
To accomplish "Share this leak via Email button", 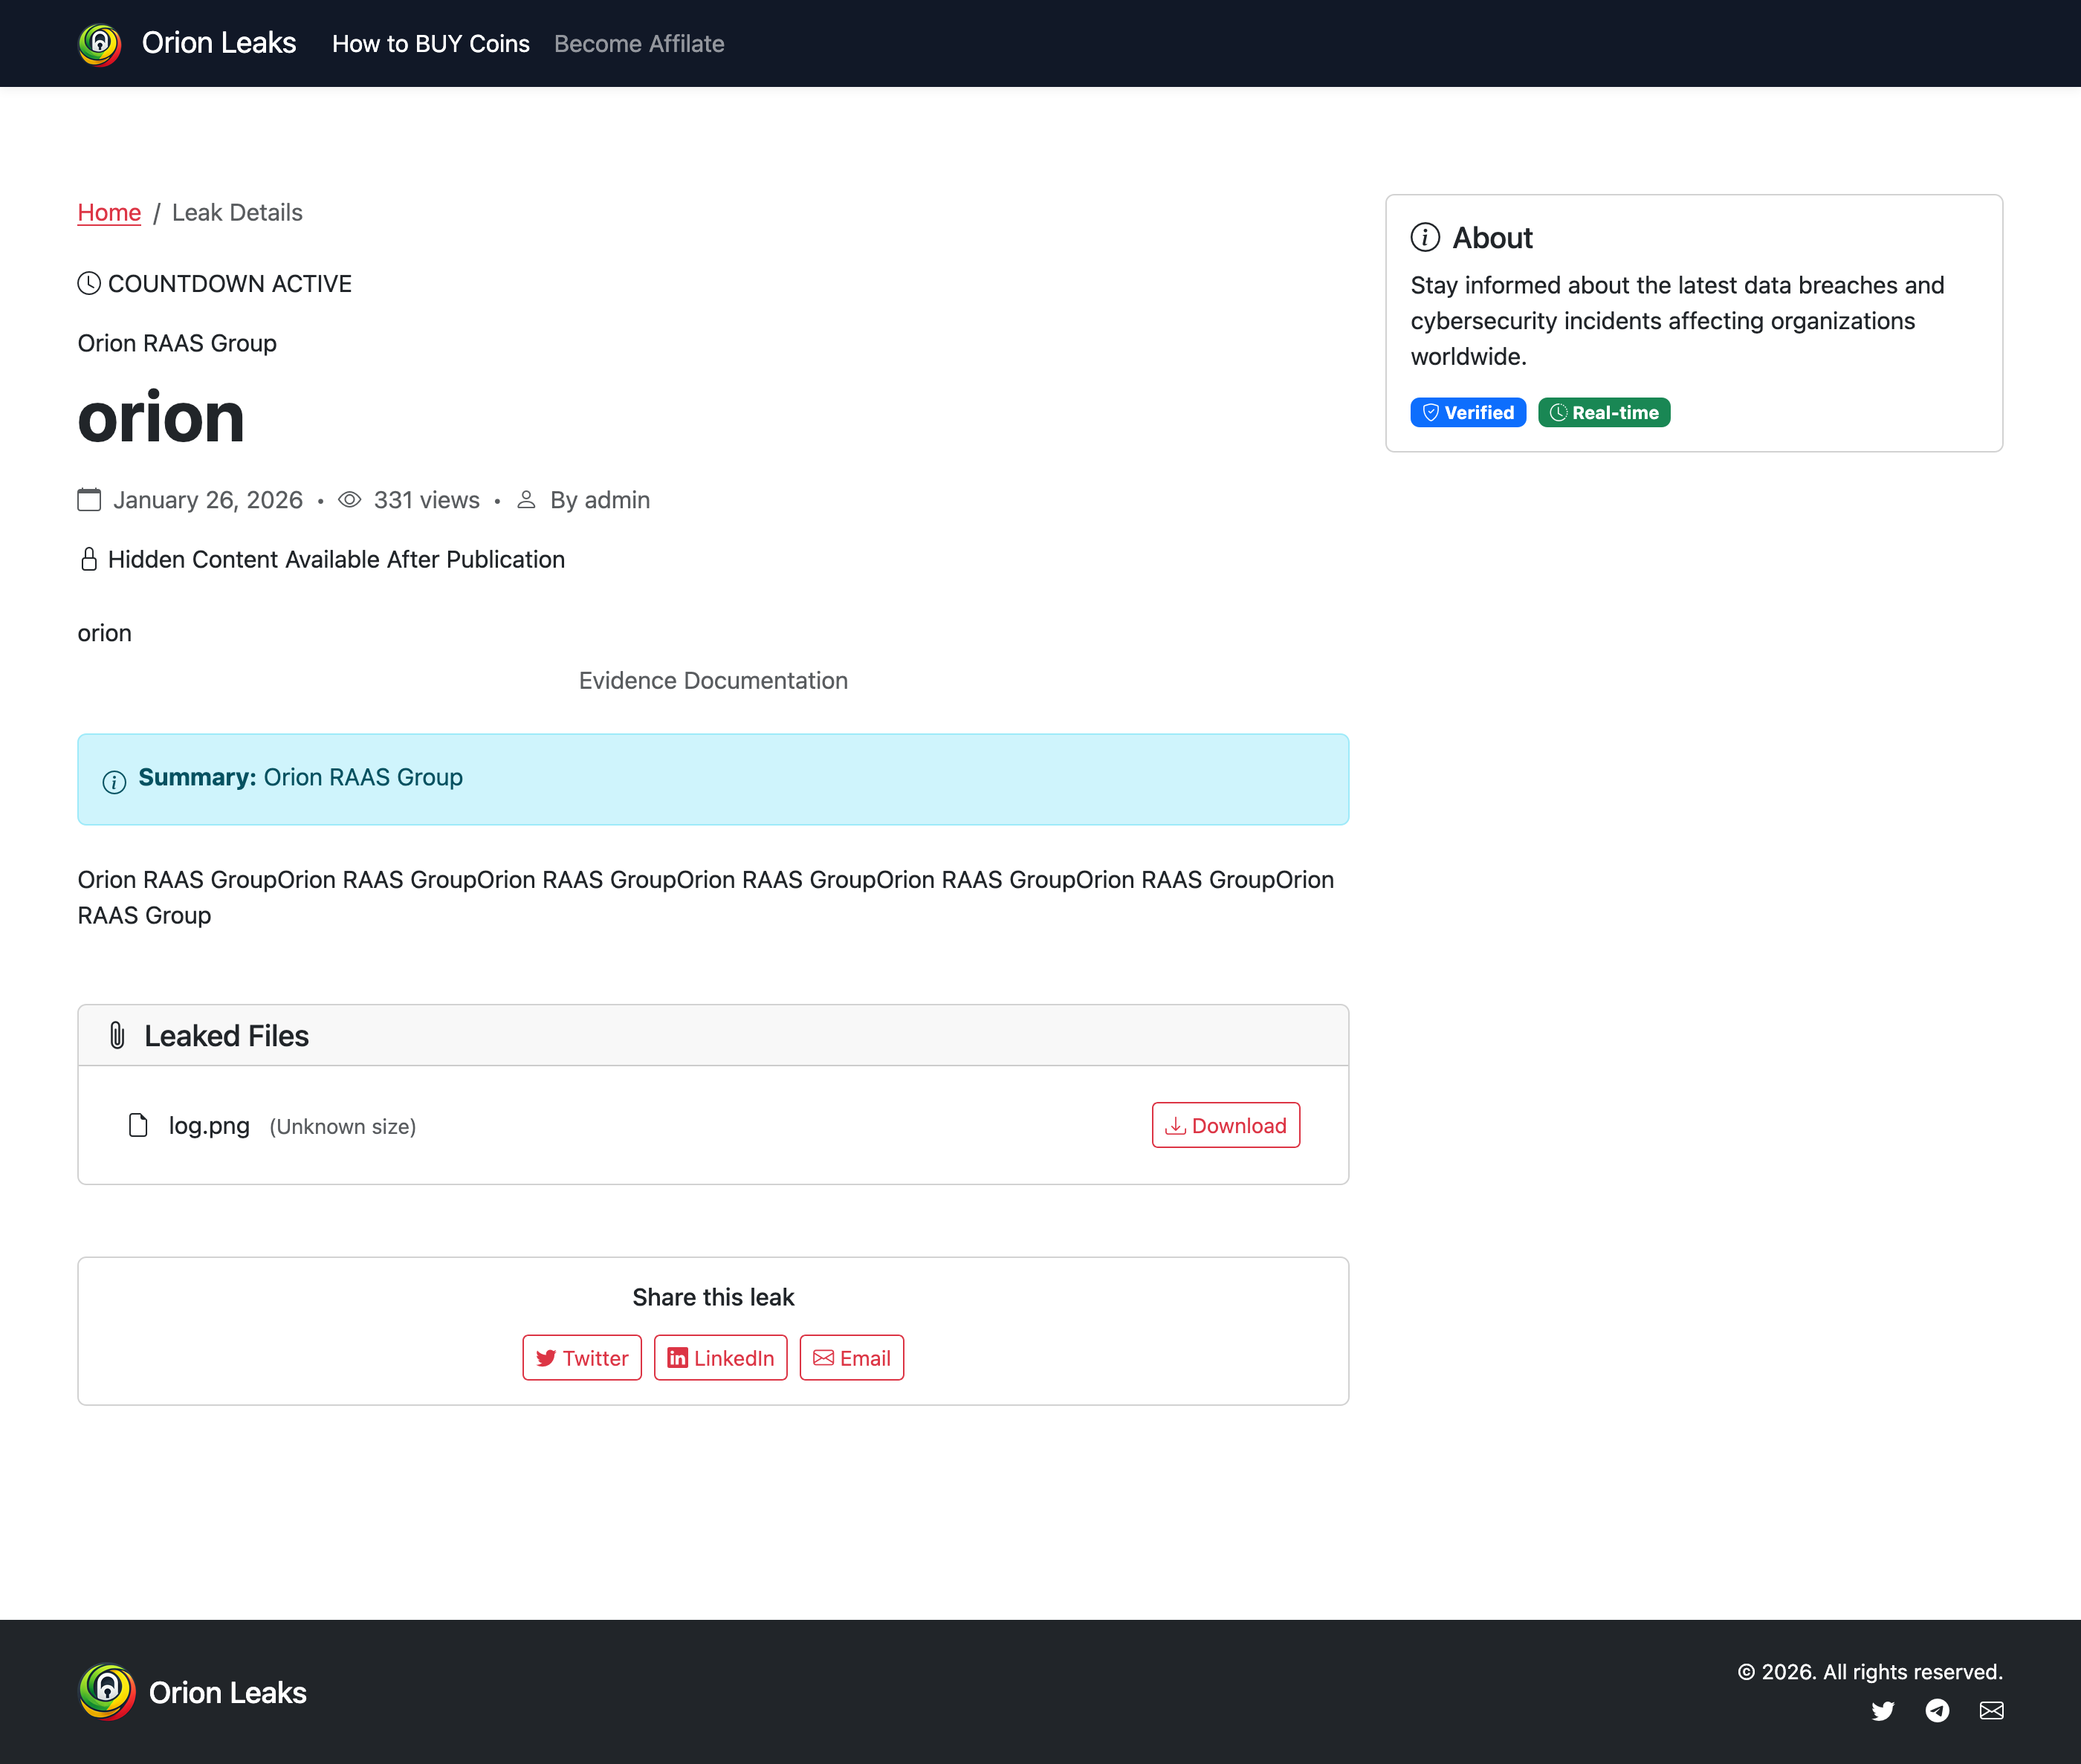I will (x=851, y=1358).
